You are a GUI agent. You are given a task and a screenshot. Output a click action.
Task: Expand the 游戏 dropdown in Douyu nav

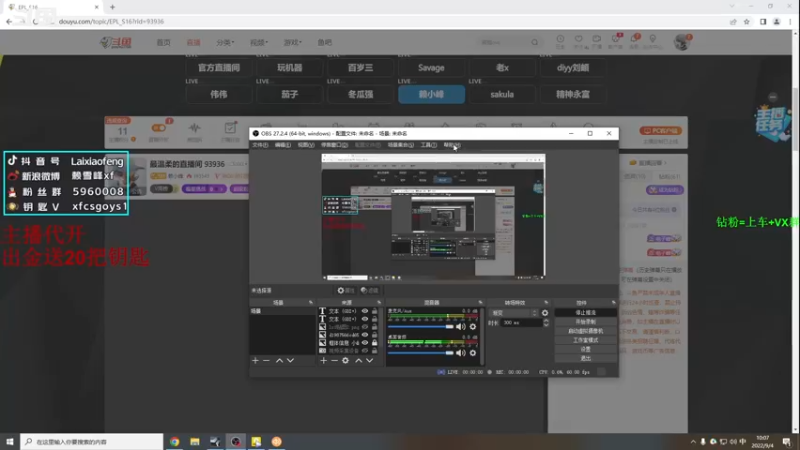click(x=293, y=42)
